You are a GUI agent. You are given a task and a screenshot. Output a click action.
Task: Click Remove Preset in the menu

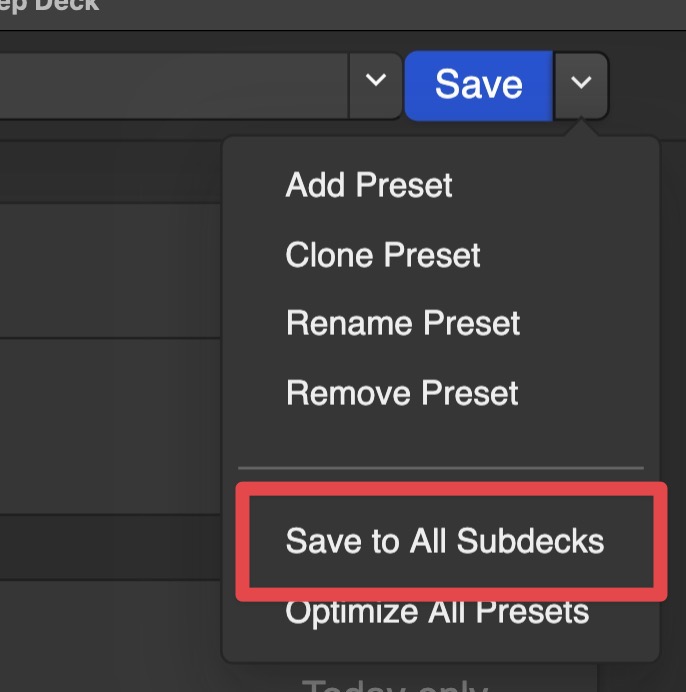402,392
